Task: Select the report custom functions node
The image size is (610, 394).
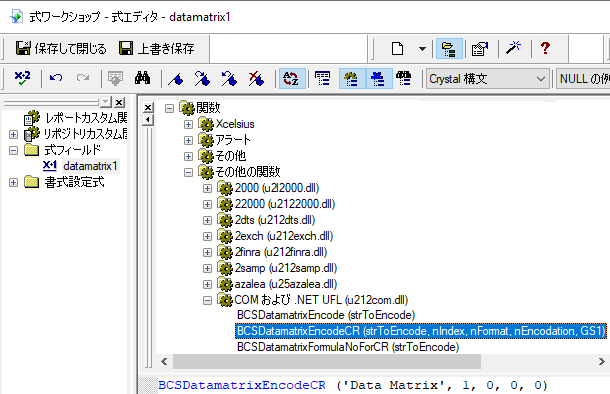Action: (75, 118)
